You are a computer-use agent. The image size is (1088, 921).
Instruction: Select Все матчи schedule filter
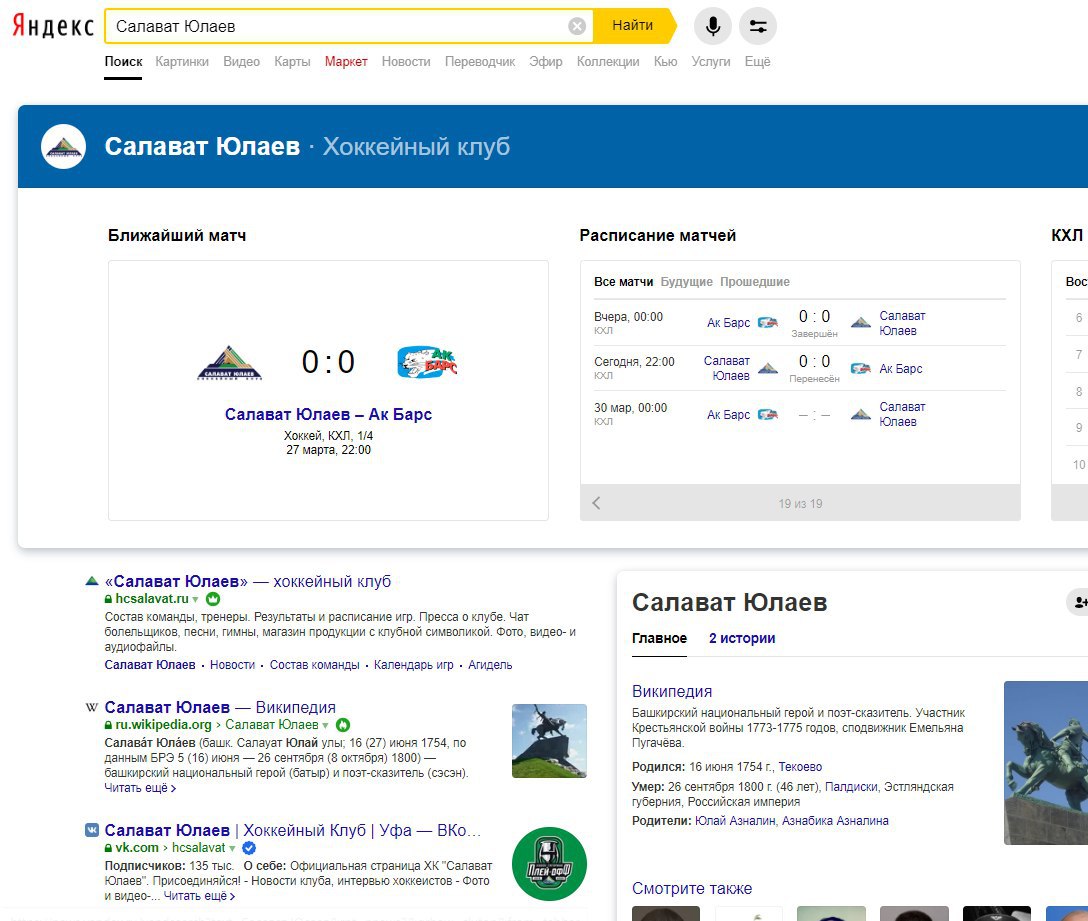tap(623, 282)
